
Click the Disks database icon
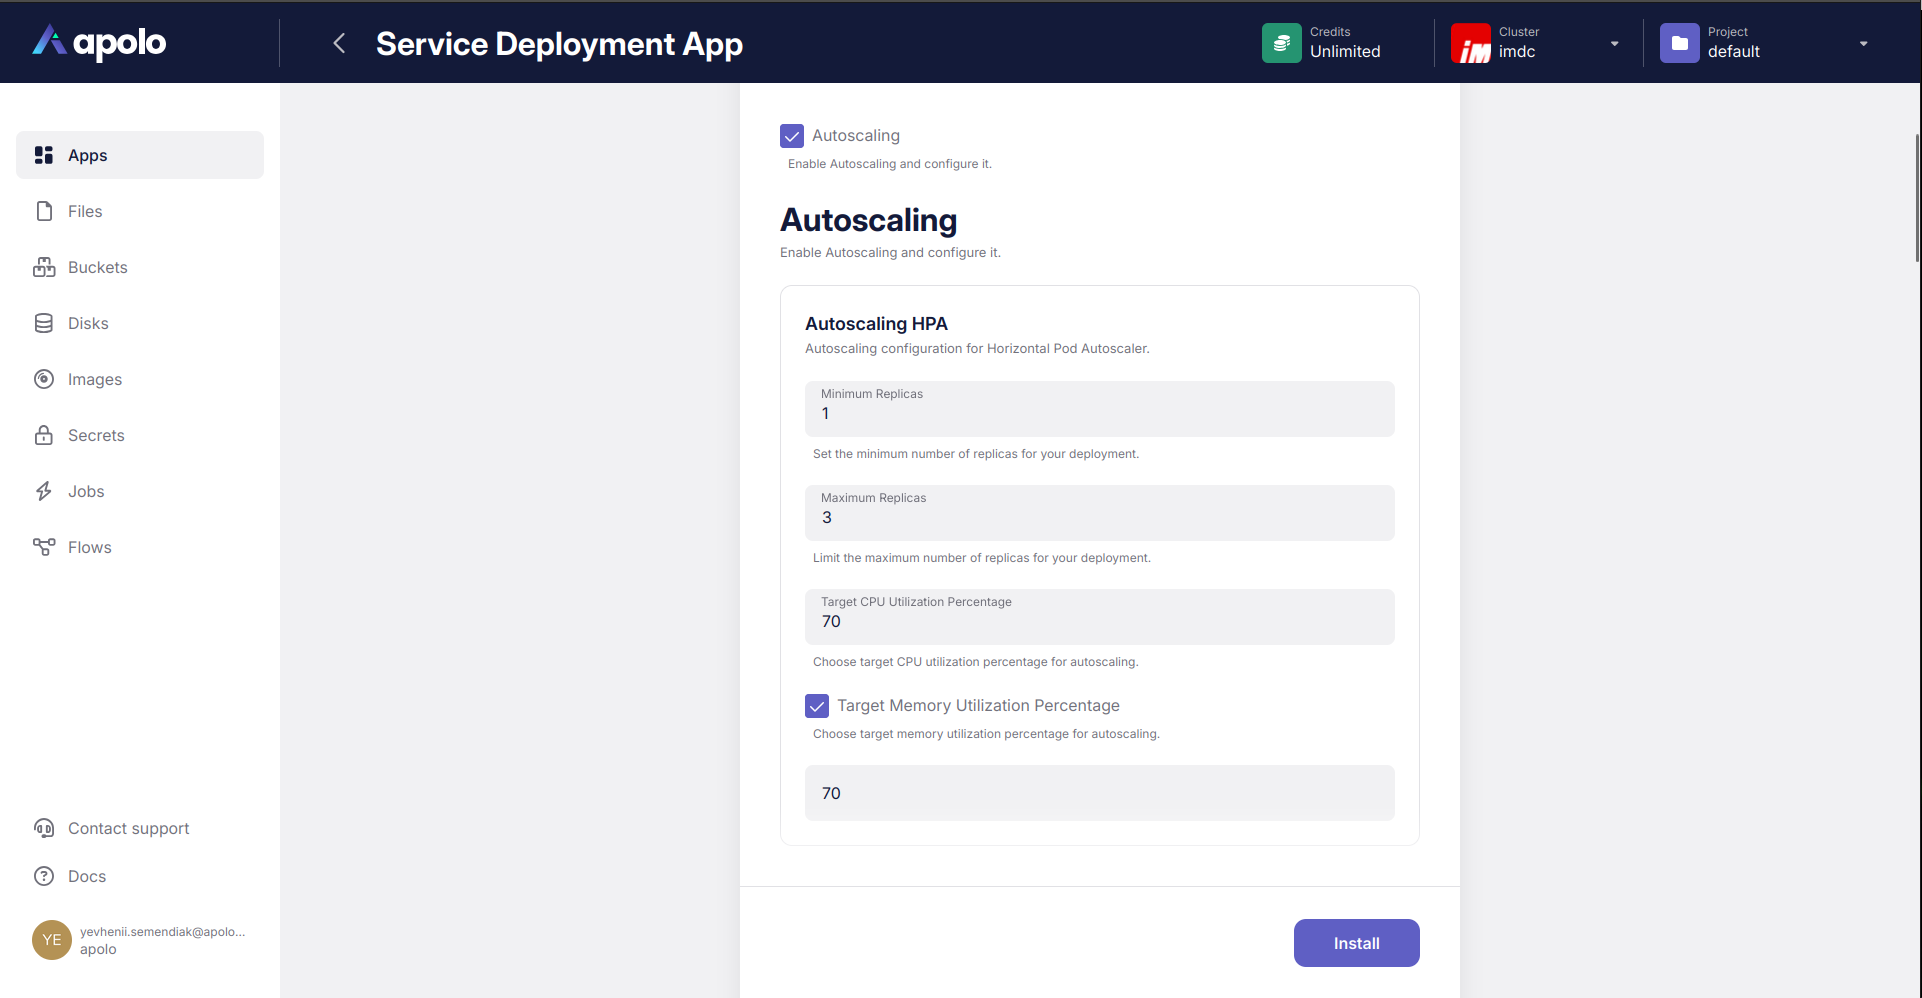click(44, 323)
